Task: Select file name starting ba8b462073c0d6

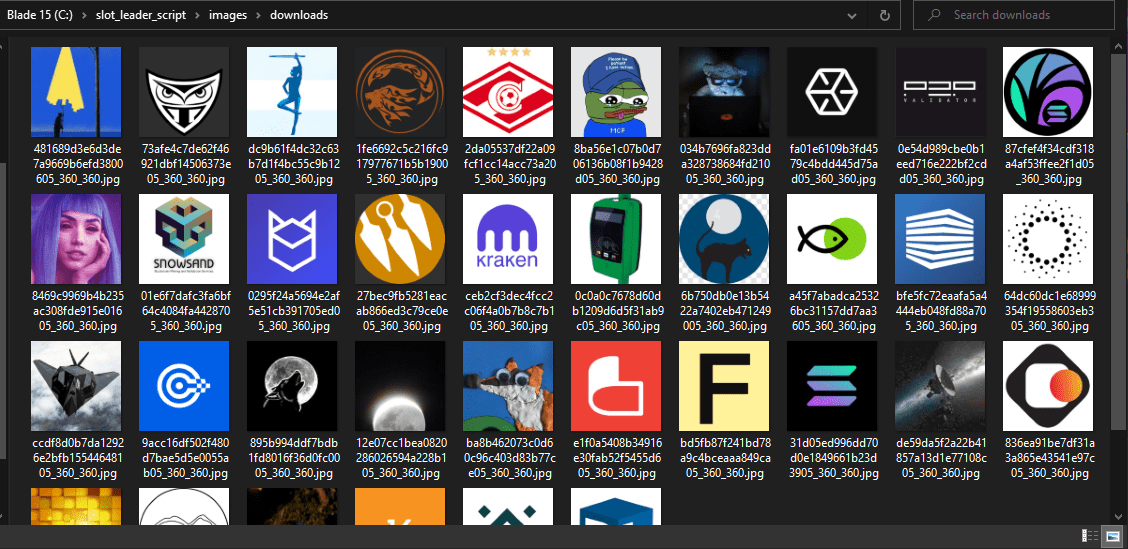Action: (508, 458)
